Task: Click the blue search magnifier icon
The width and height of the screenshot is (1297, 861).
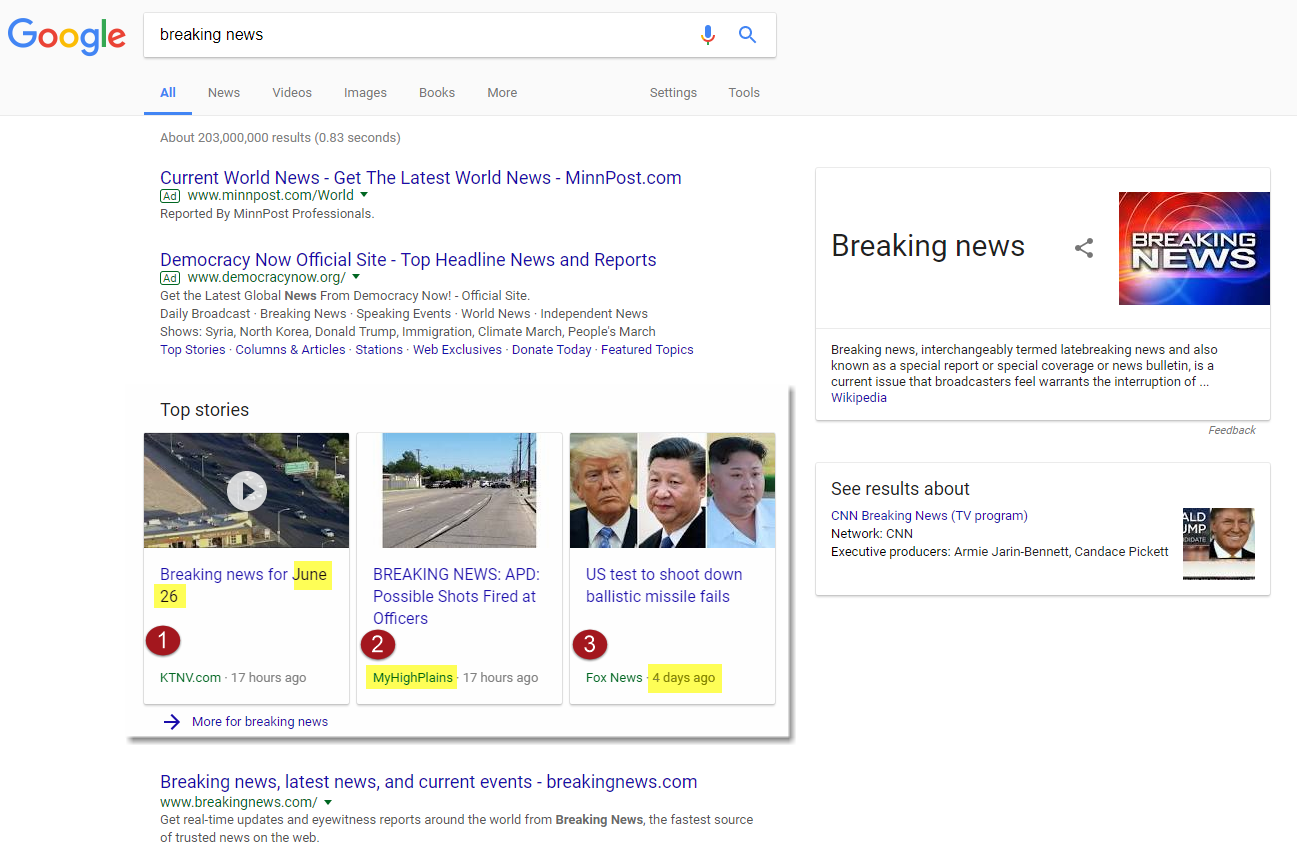Action: pos(747,35)
